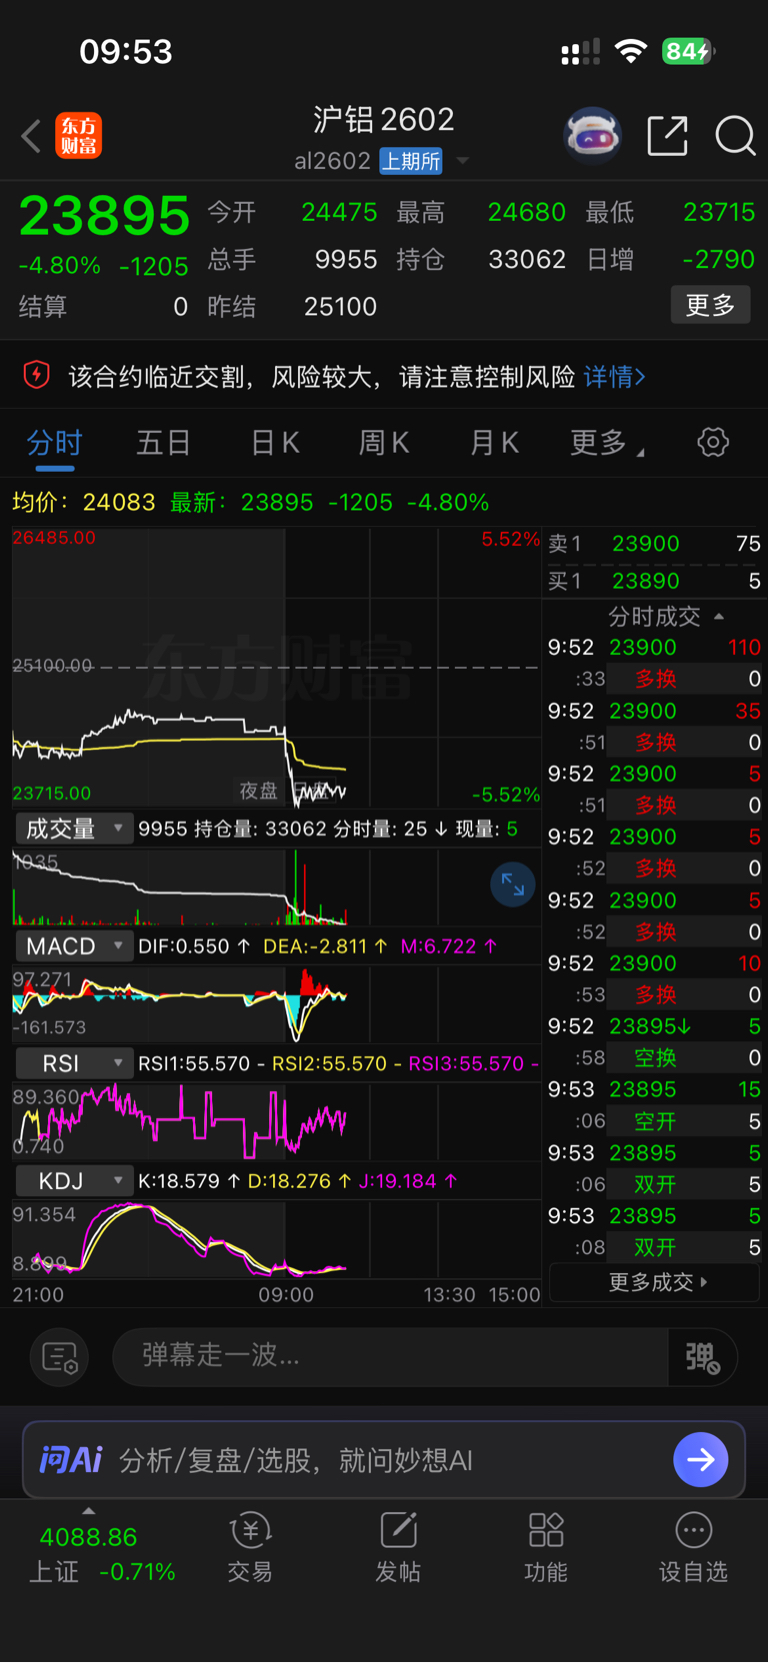Tap the 9:52 trade with volume 35

(x=654, y=711)
